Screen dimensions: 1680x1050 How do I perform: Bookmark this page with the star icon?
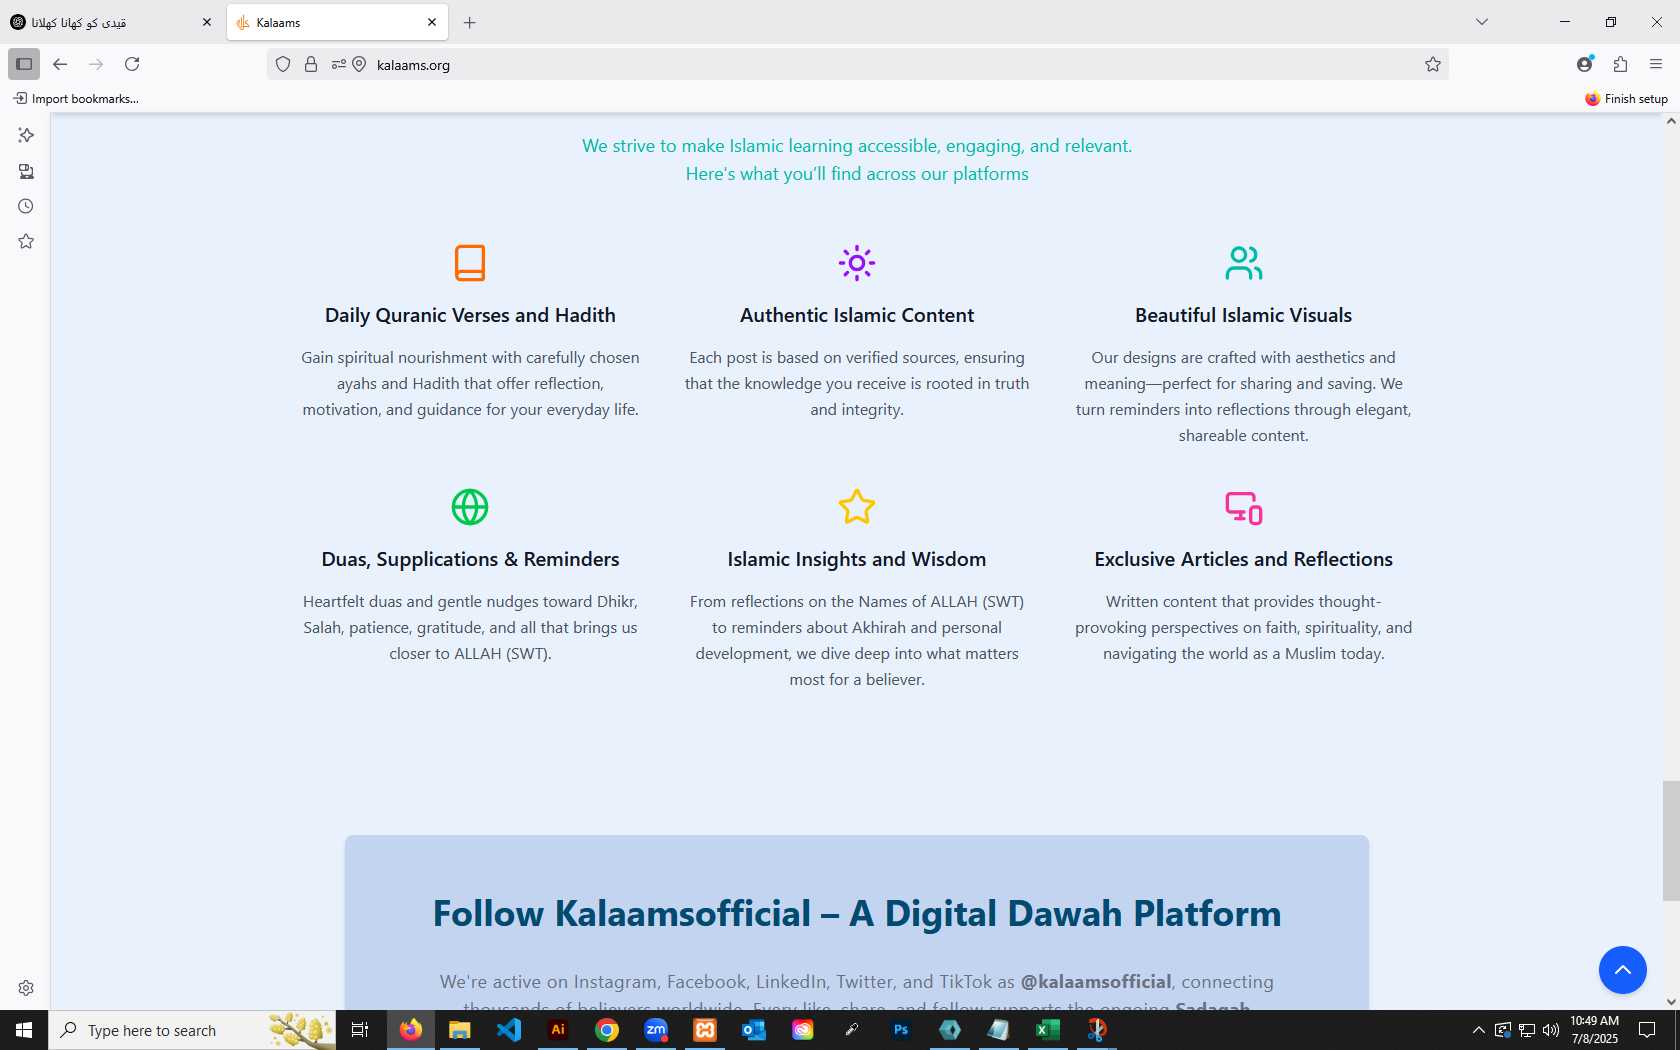(x=1433, y=64)
